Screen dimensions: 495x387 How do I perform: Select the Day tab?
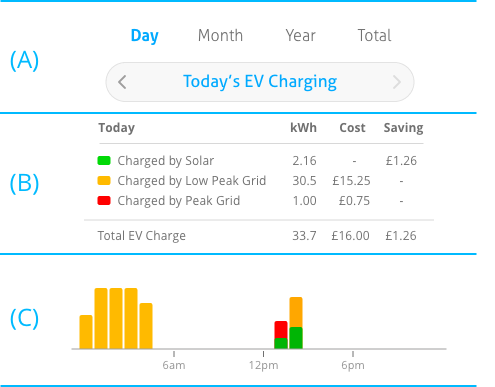145,36
